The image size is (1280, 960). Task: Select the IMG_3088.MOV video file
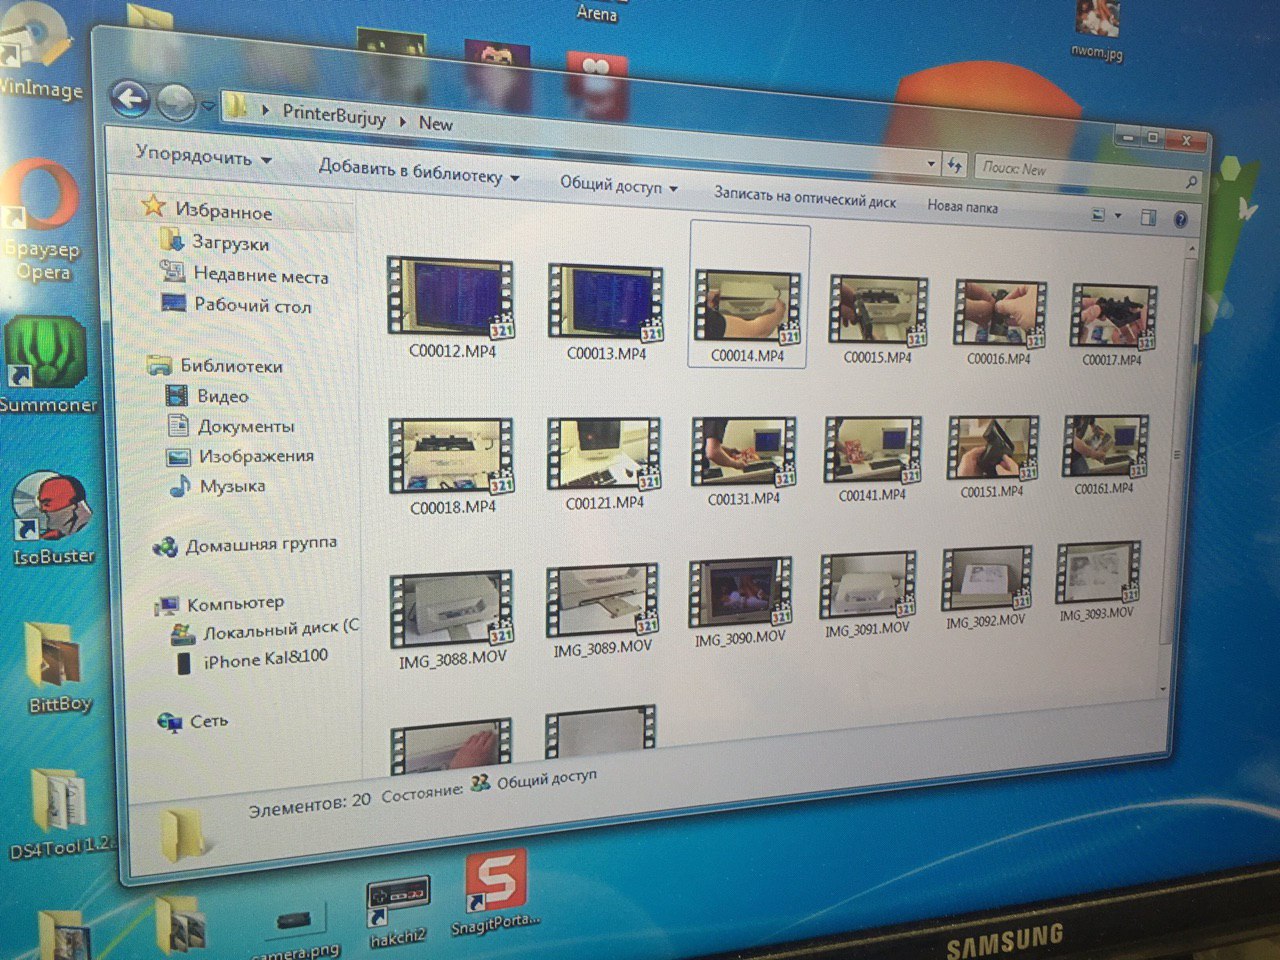tap(452, 620)
